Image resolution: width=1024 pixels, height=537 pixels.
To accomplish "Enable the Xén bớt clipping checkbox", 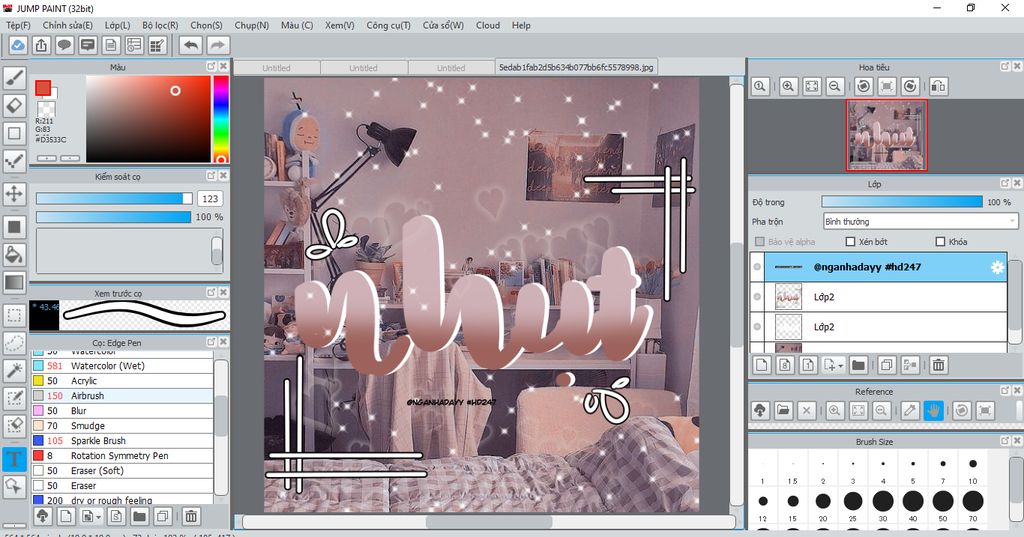I will 850,242.
